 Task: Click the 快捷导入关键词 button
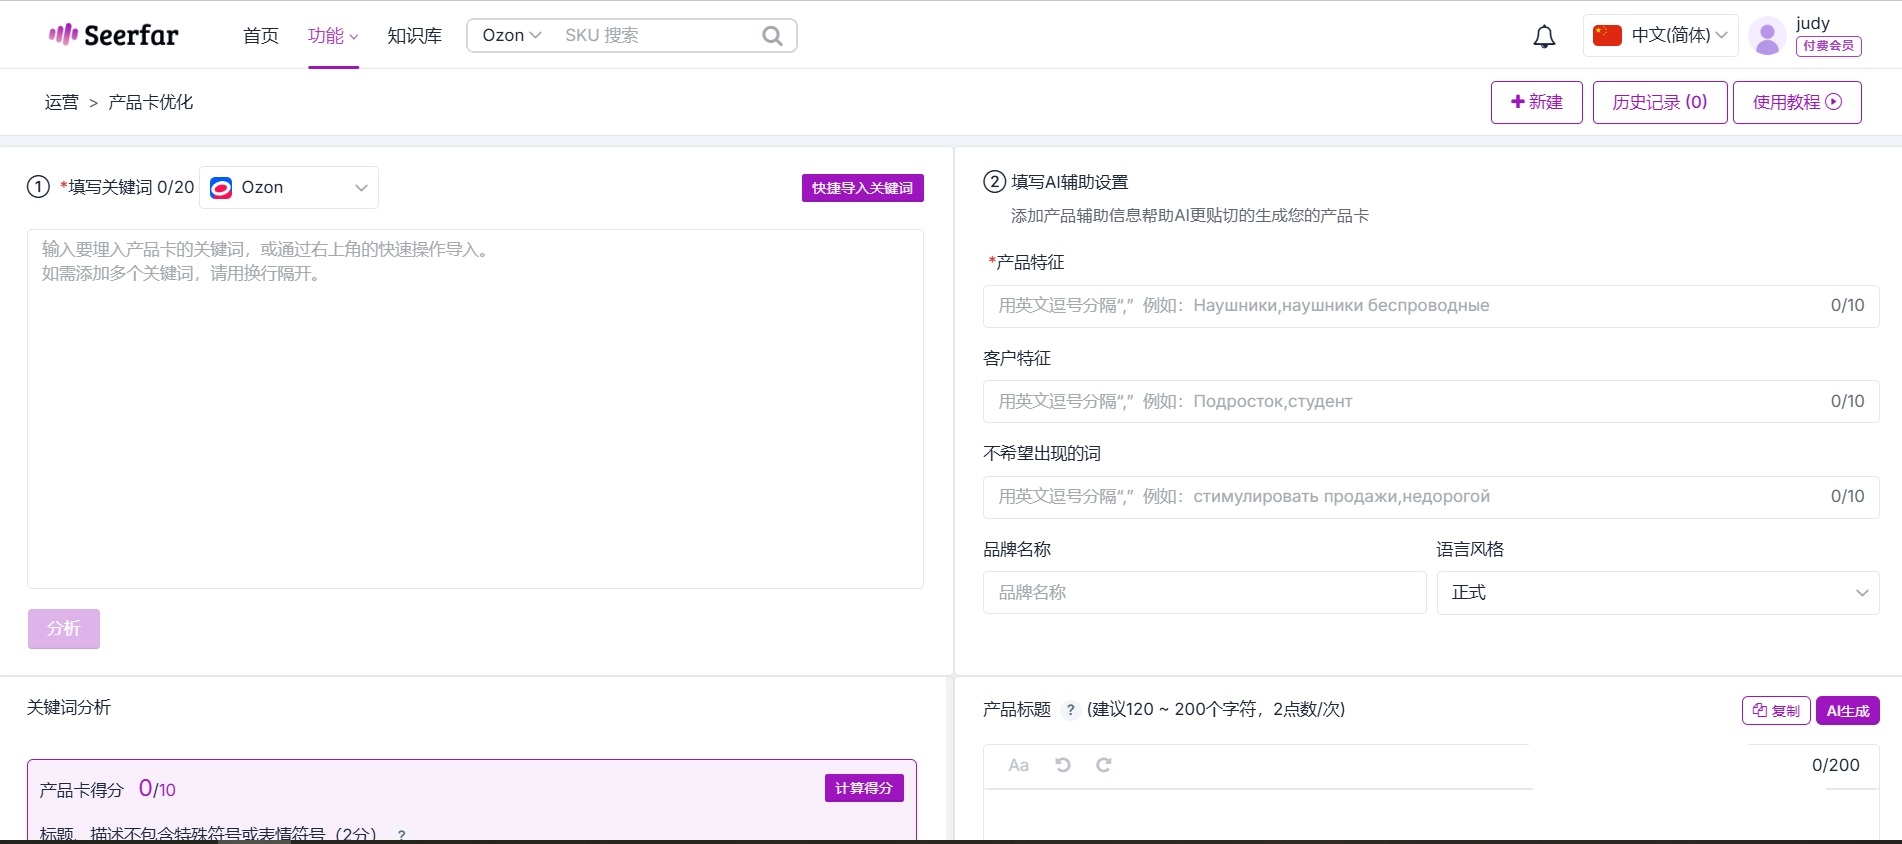[862, 188]
